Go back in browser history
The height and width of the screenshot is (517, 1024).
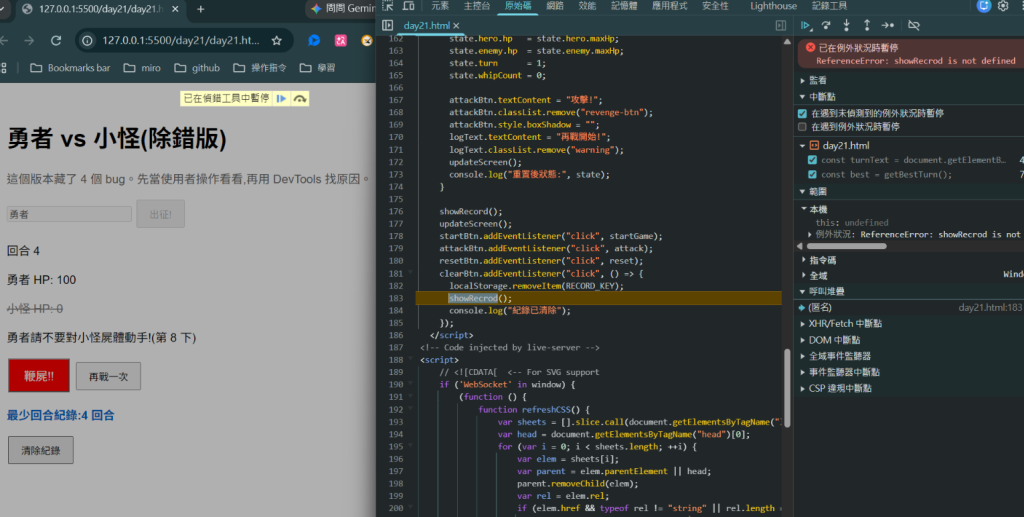pyautogui.click(x=5, y=40)
